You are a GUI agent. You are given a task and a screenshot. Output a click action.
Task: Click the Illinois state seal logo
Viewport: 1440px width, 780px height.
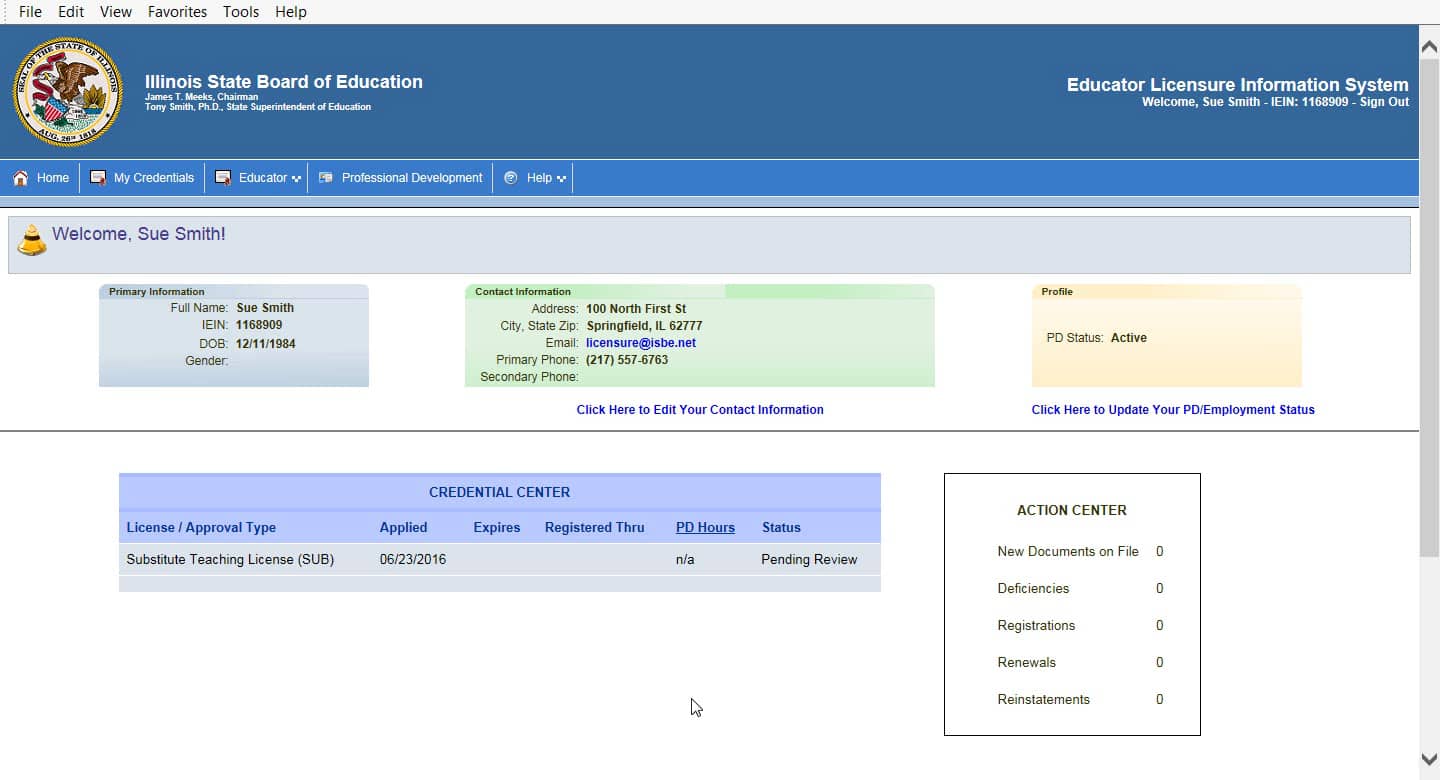click(68, 92)
